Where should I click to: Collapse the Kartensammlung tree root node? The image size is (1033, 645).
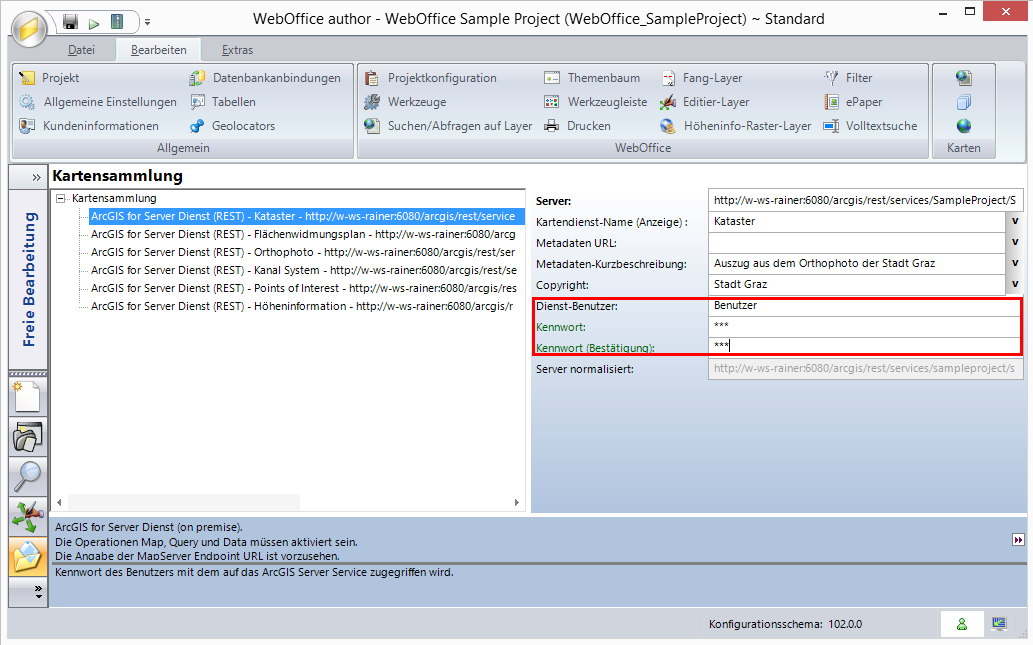click(61, 198)
